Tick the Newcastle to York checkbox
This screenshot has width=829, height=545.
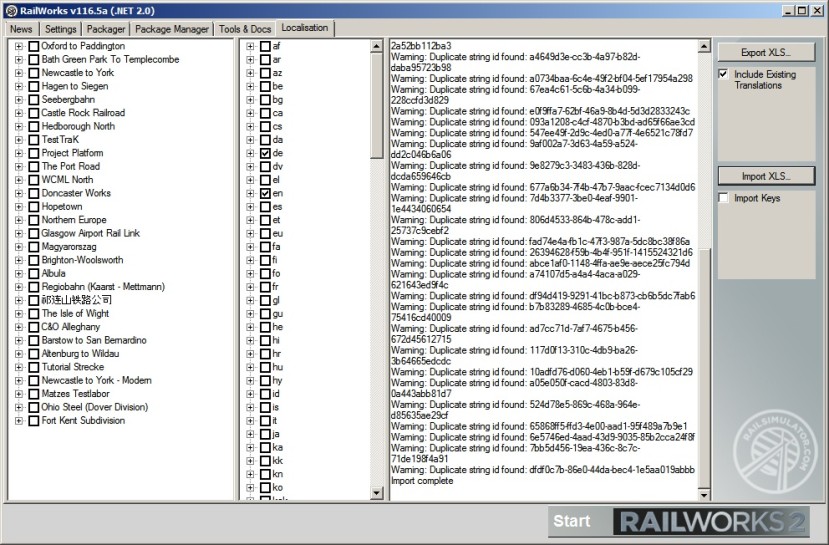(x=34, y=73)
